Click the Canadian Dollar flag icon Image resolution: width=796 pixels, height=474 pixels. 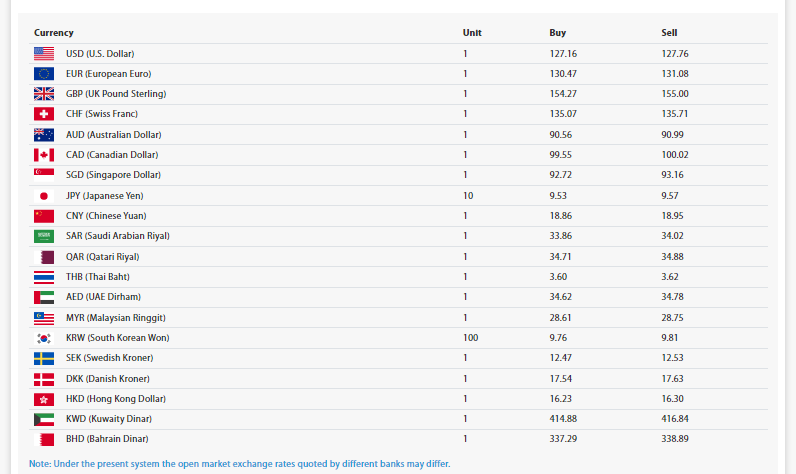click(44, 155)
